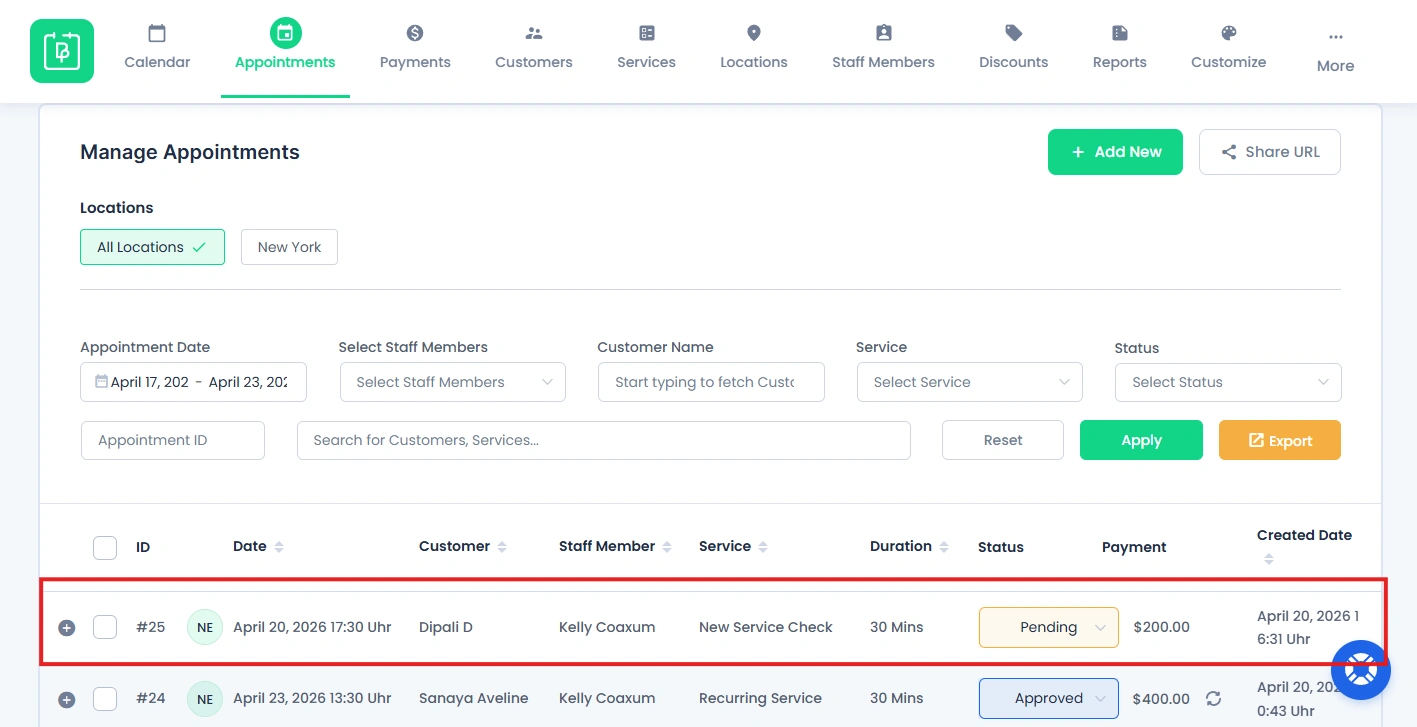
Task: Open Reports document icon
Action: click(x=1120, y=33)
